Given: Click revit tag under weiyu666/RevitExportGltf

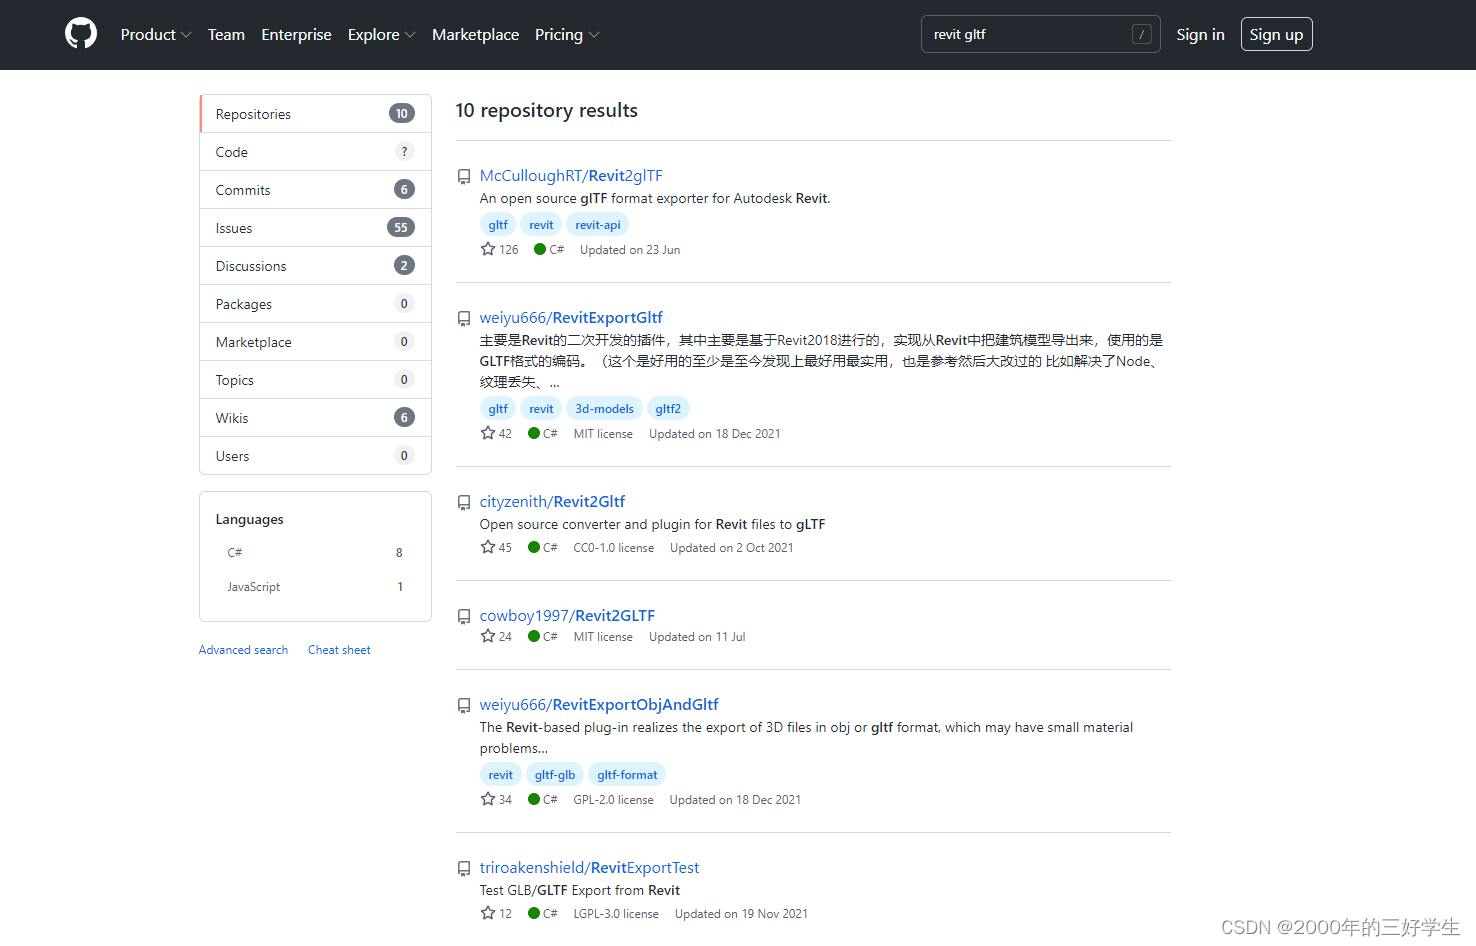Looking at the screenshot, I should coord(541,409).
